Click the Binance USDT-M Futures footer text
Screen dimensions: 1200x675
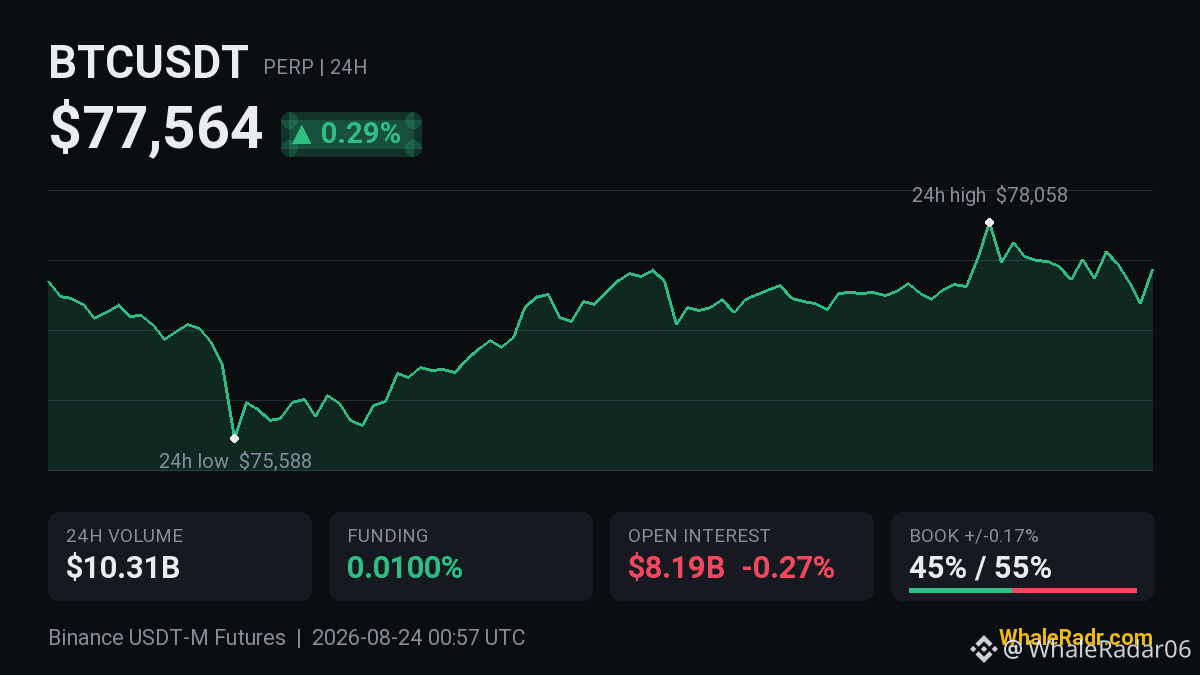[x=167, y=637]
